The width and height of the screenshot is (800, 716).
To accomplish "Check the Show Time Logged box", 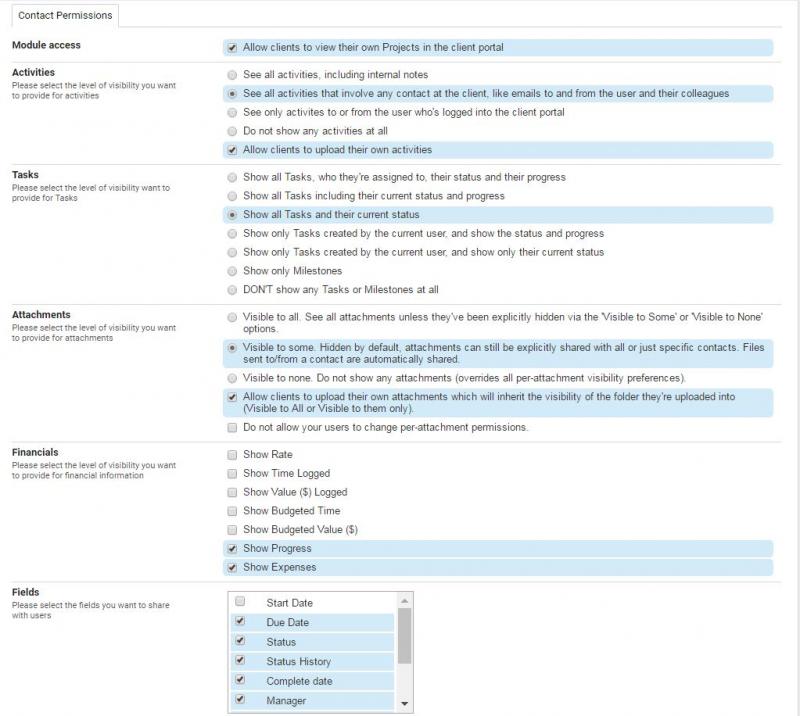I will coord(233,474).
